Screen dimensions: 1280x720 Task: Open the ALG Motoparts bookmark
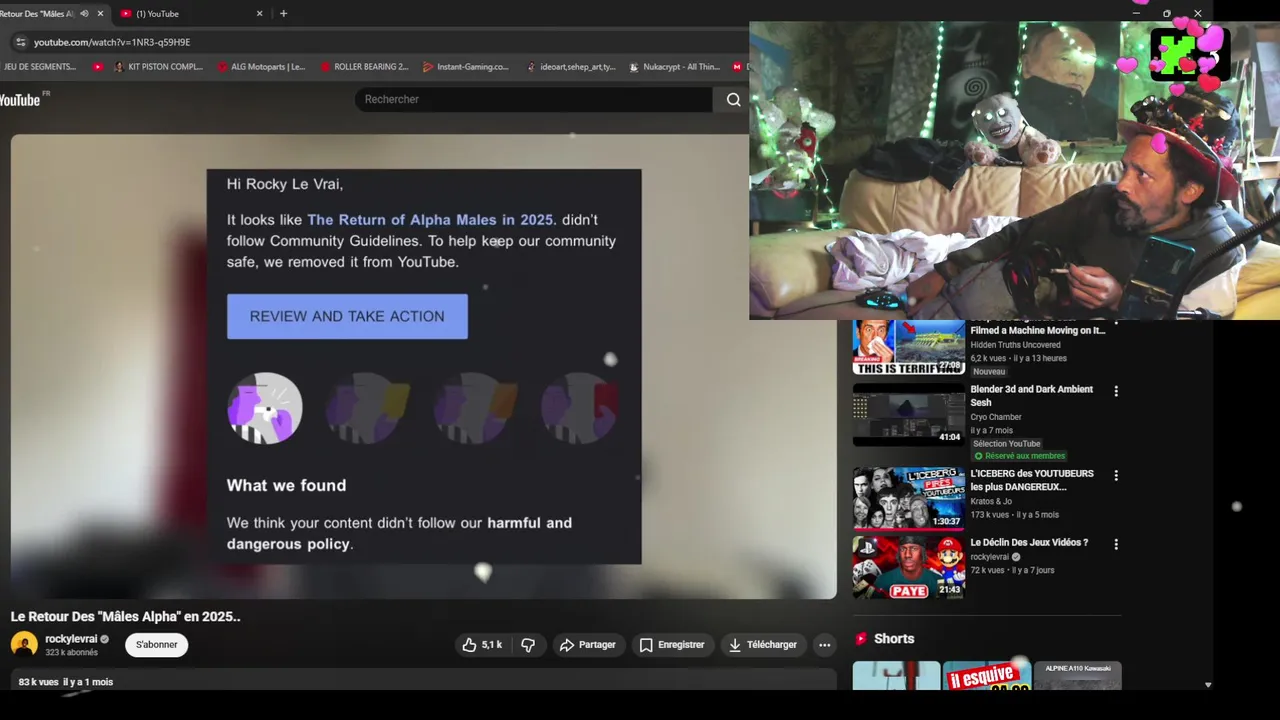click(261, 67)
